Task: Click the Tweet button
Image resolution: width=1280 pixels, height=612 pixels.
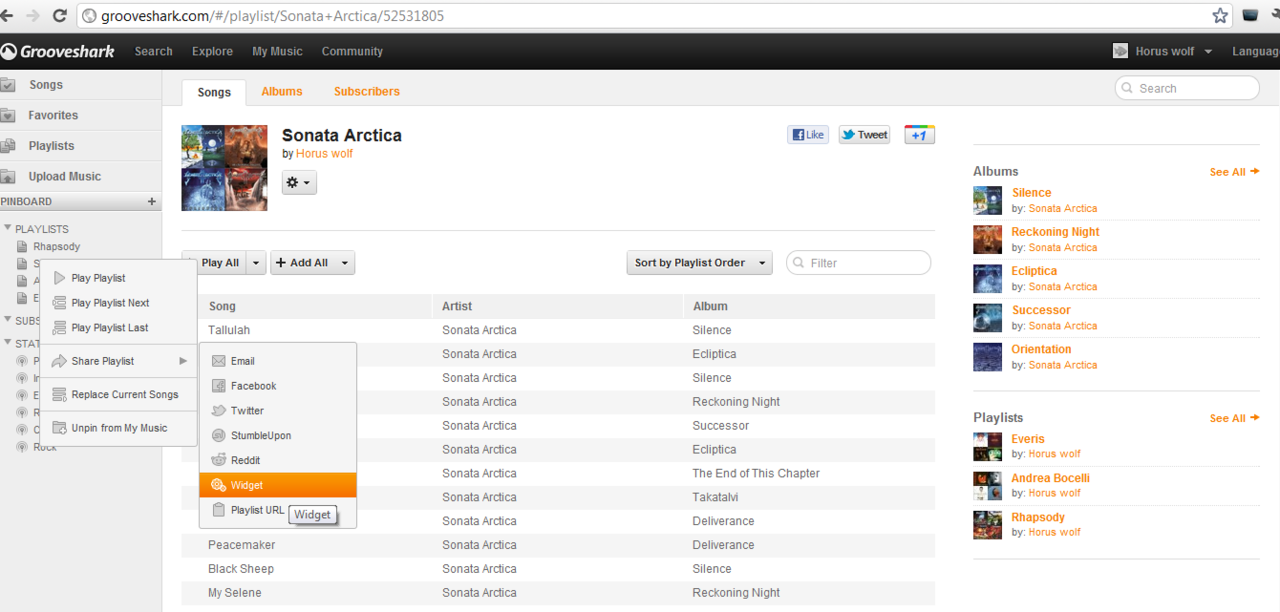Action: click(864, 135)
